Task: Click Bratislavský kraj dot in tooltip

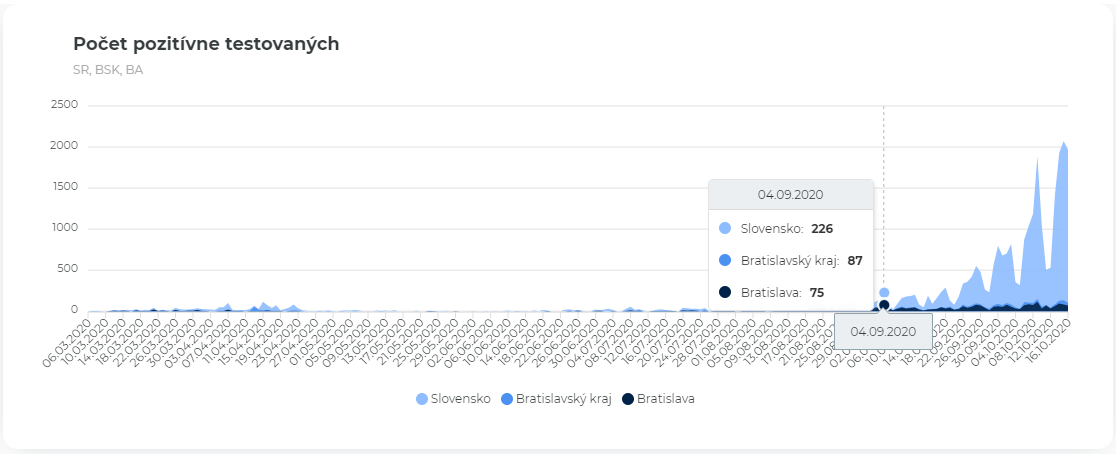Action: pyautogui.click(x=725, y=260)
